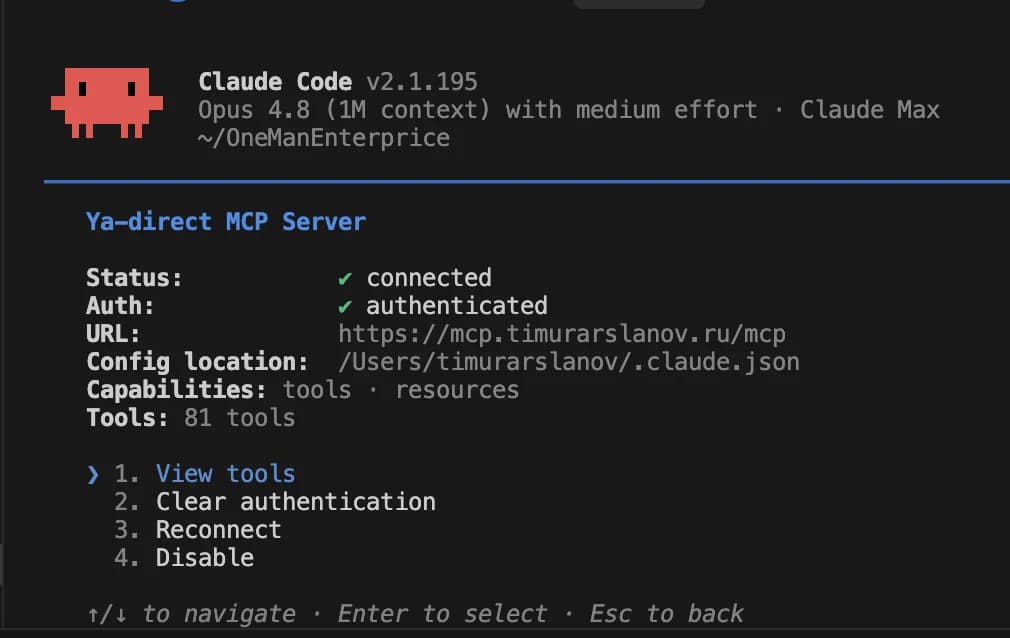Click the ~/OneManEnterprice directory path

(324, 138)
